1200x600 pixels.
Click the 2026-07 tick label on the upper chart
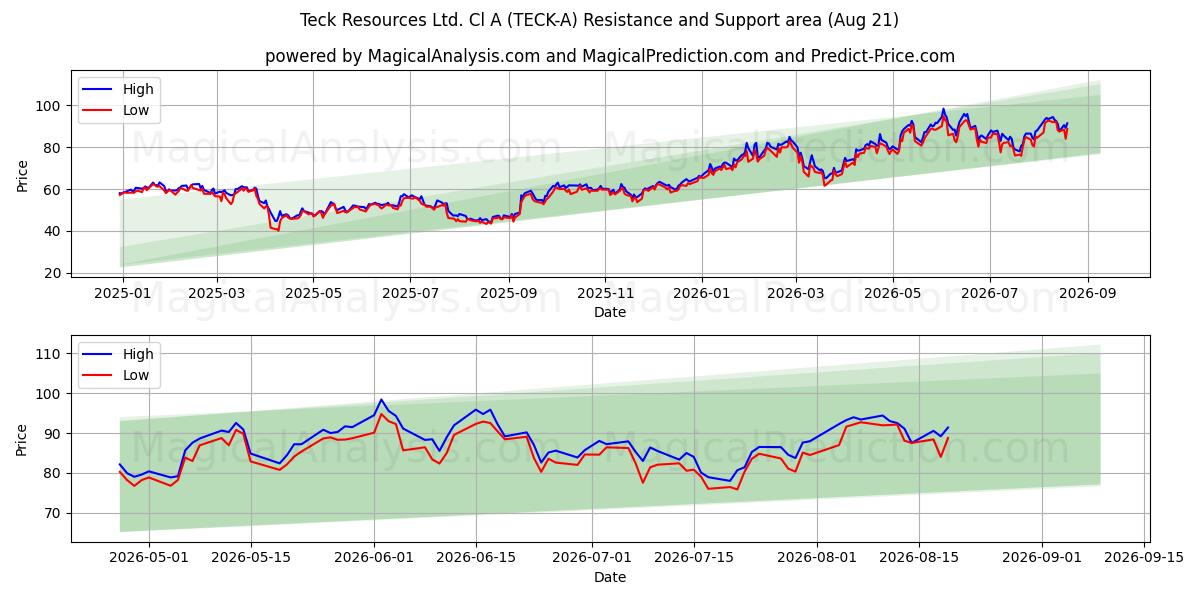pyautogui.click(x=989, y=293)
